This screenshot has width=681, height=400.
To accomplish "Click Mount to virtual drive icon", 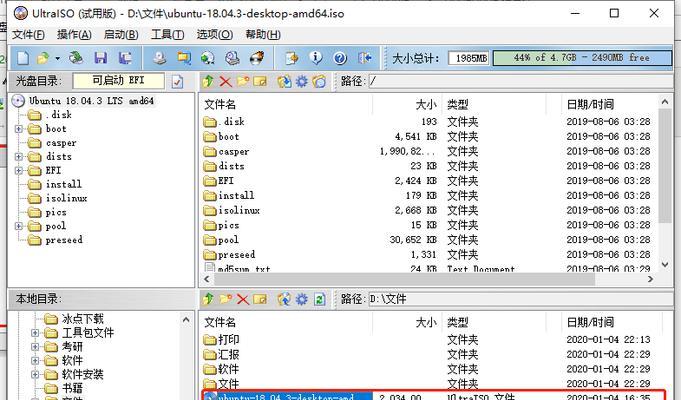I will point(232,58).
